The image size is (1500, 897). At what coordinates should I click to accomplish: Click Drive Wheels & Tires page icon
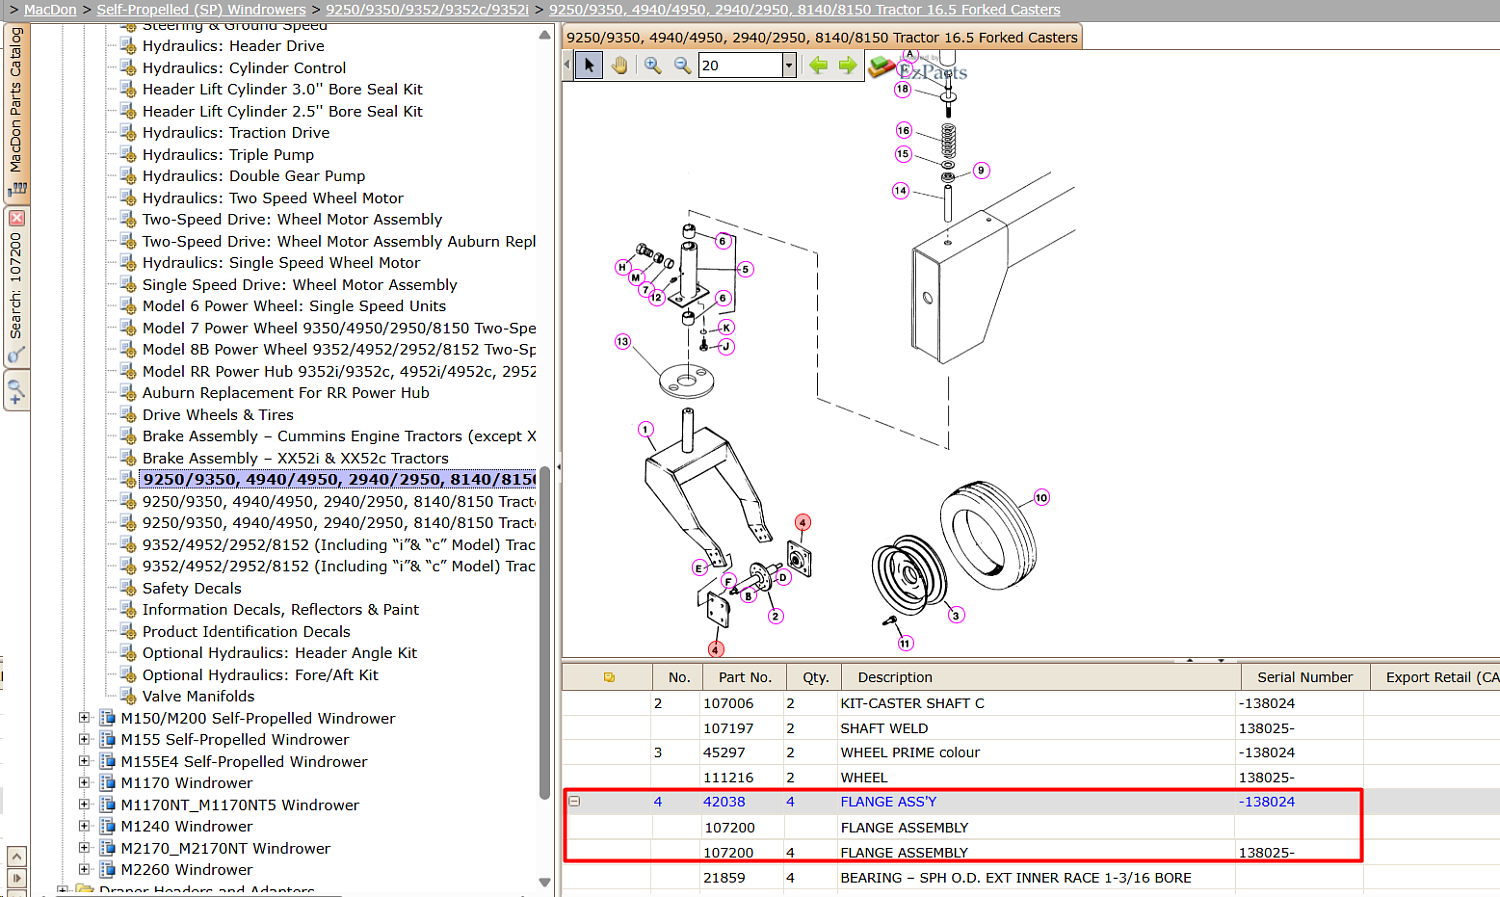coord(128,414)
